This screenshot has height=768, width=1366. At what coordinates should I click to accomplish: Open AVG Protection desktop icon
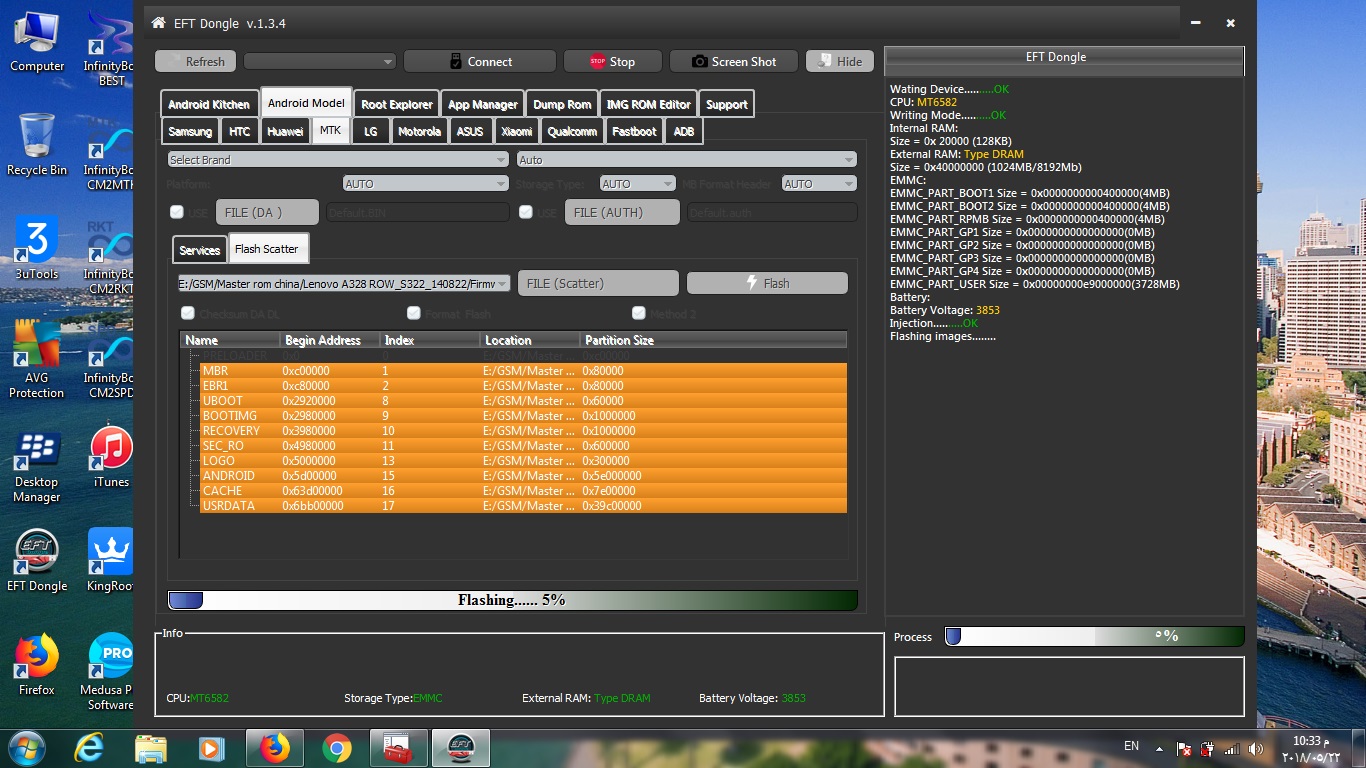click(37, 360)
